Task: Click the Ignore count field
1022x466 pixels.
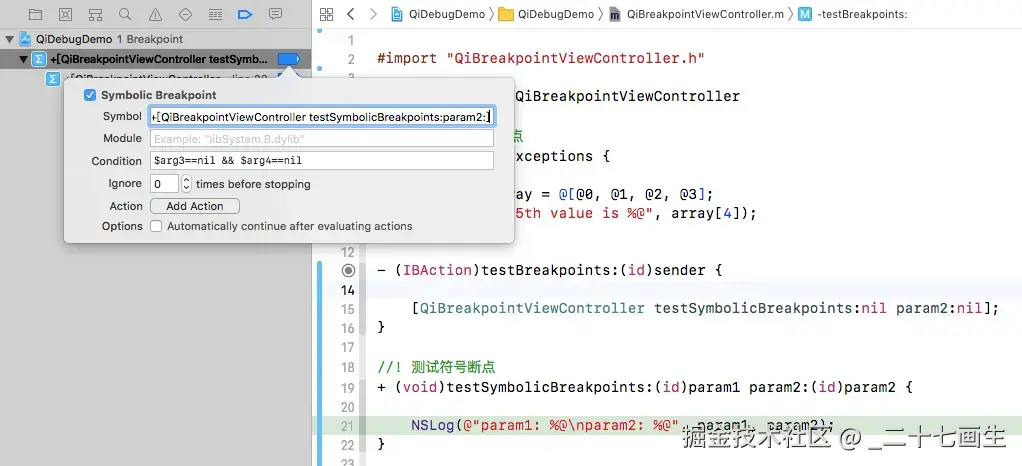Action: [164, 184]
